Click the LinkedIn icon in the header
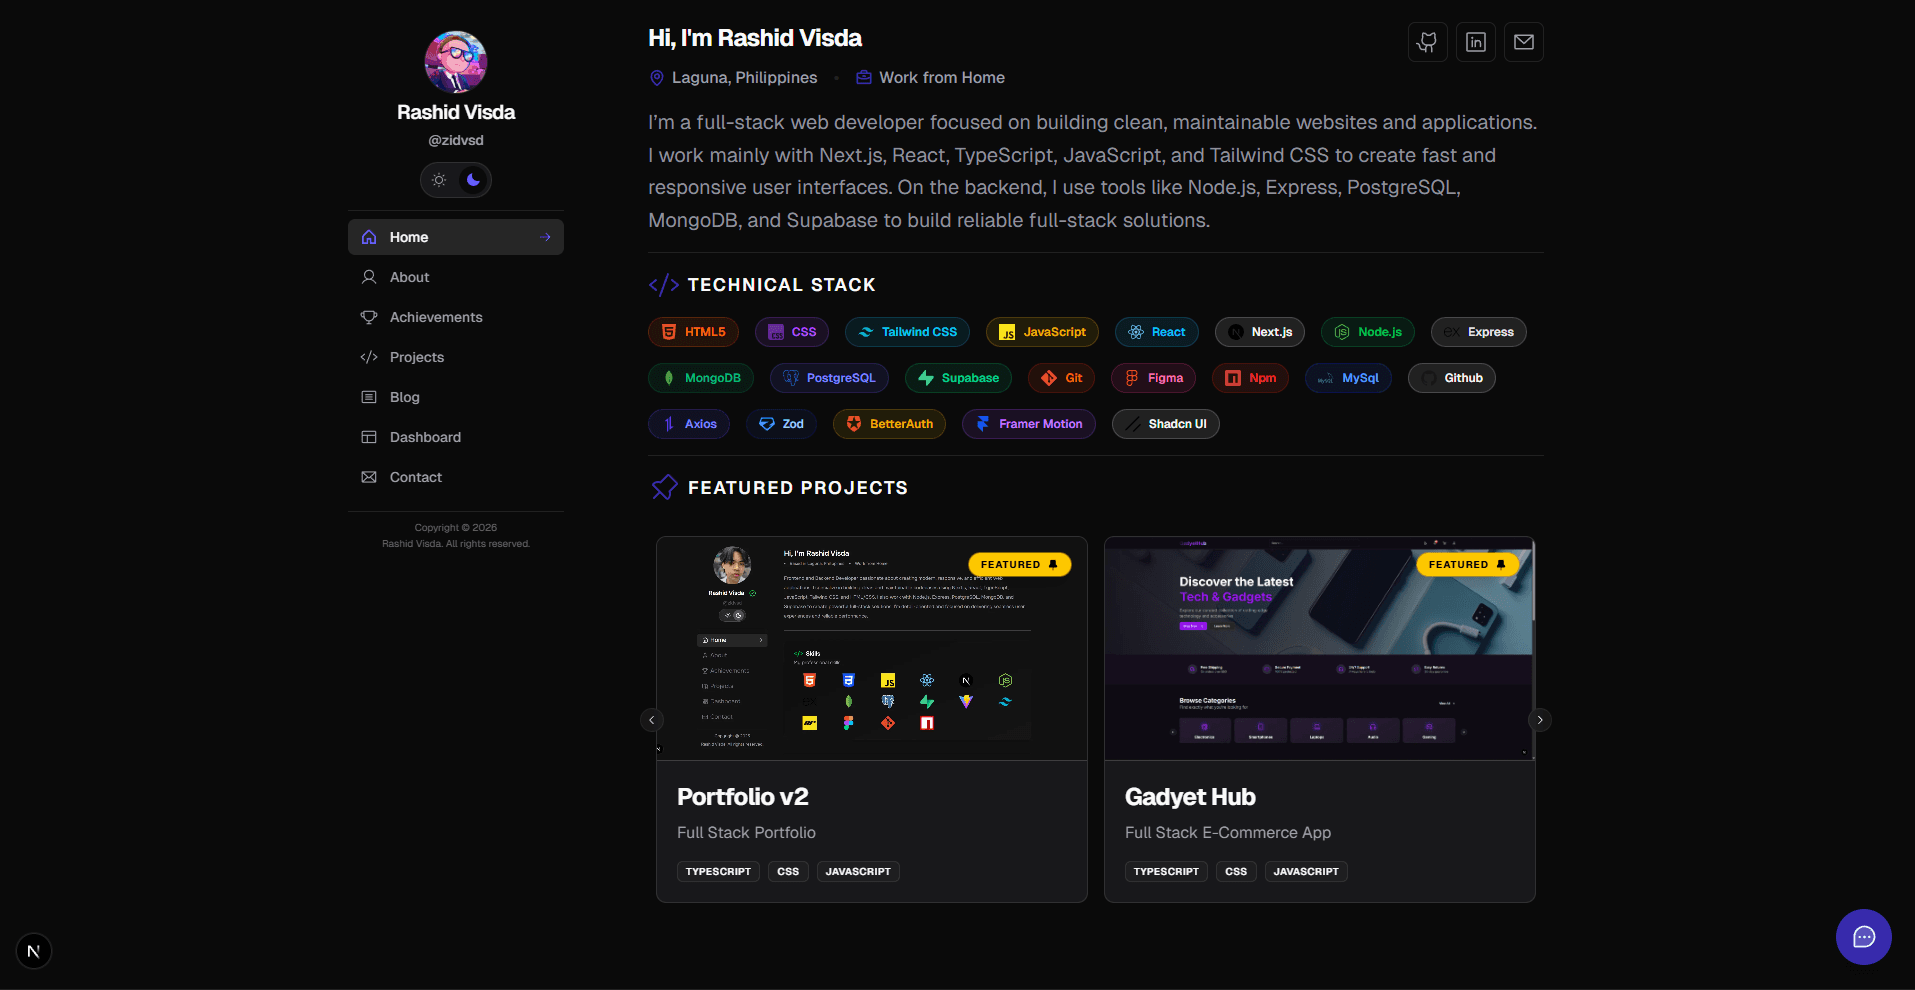The image size is (1915, 990). click(x=1475, y=42)
